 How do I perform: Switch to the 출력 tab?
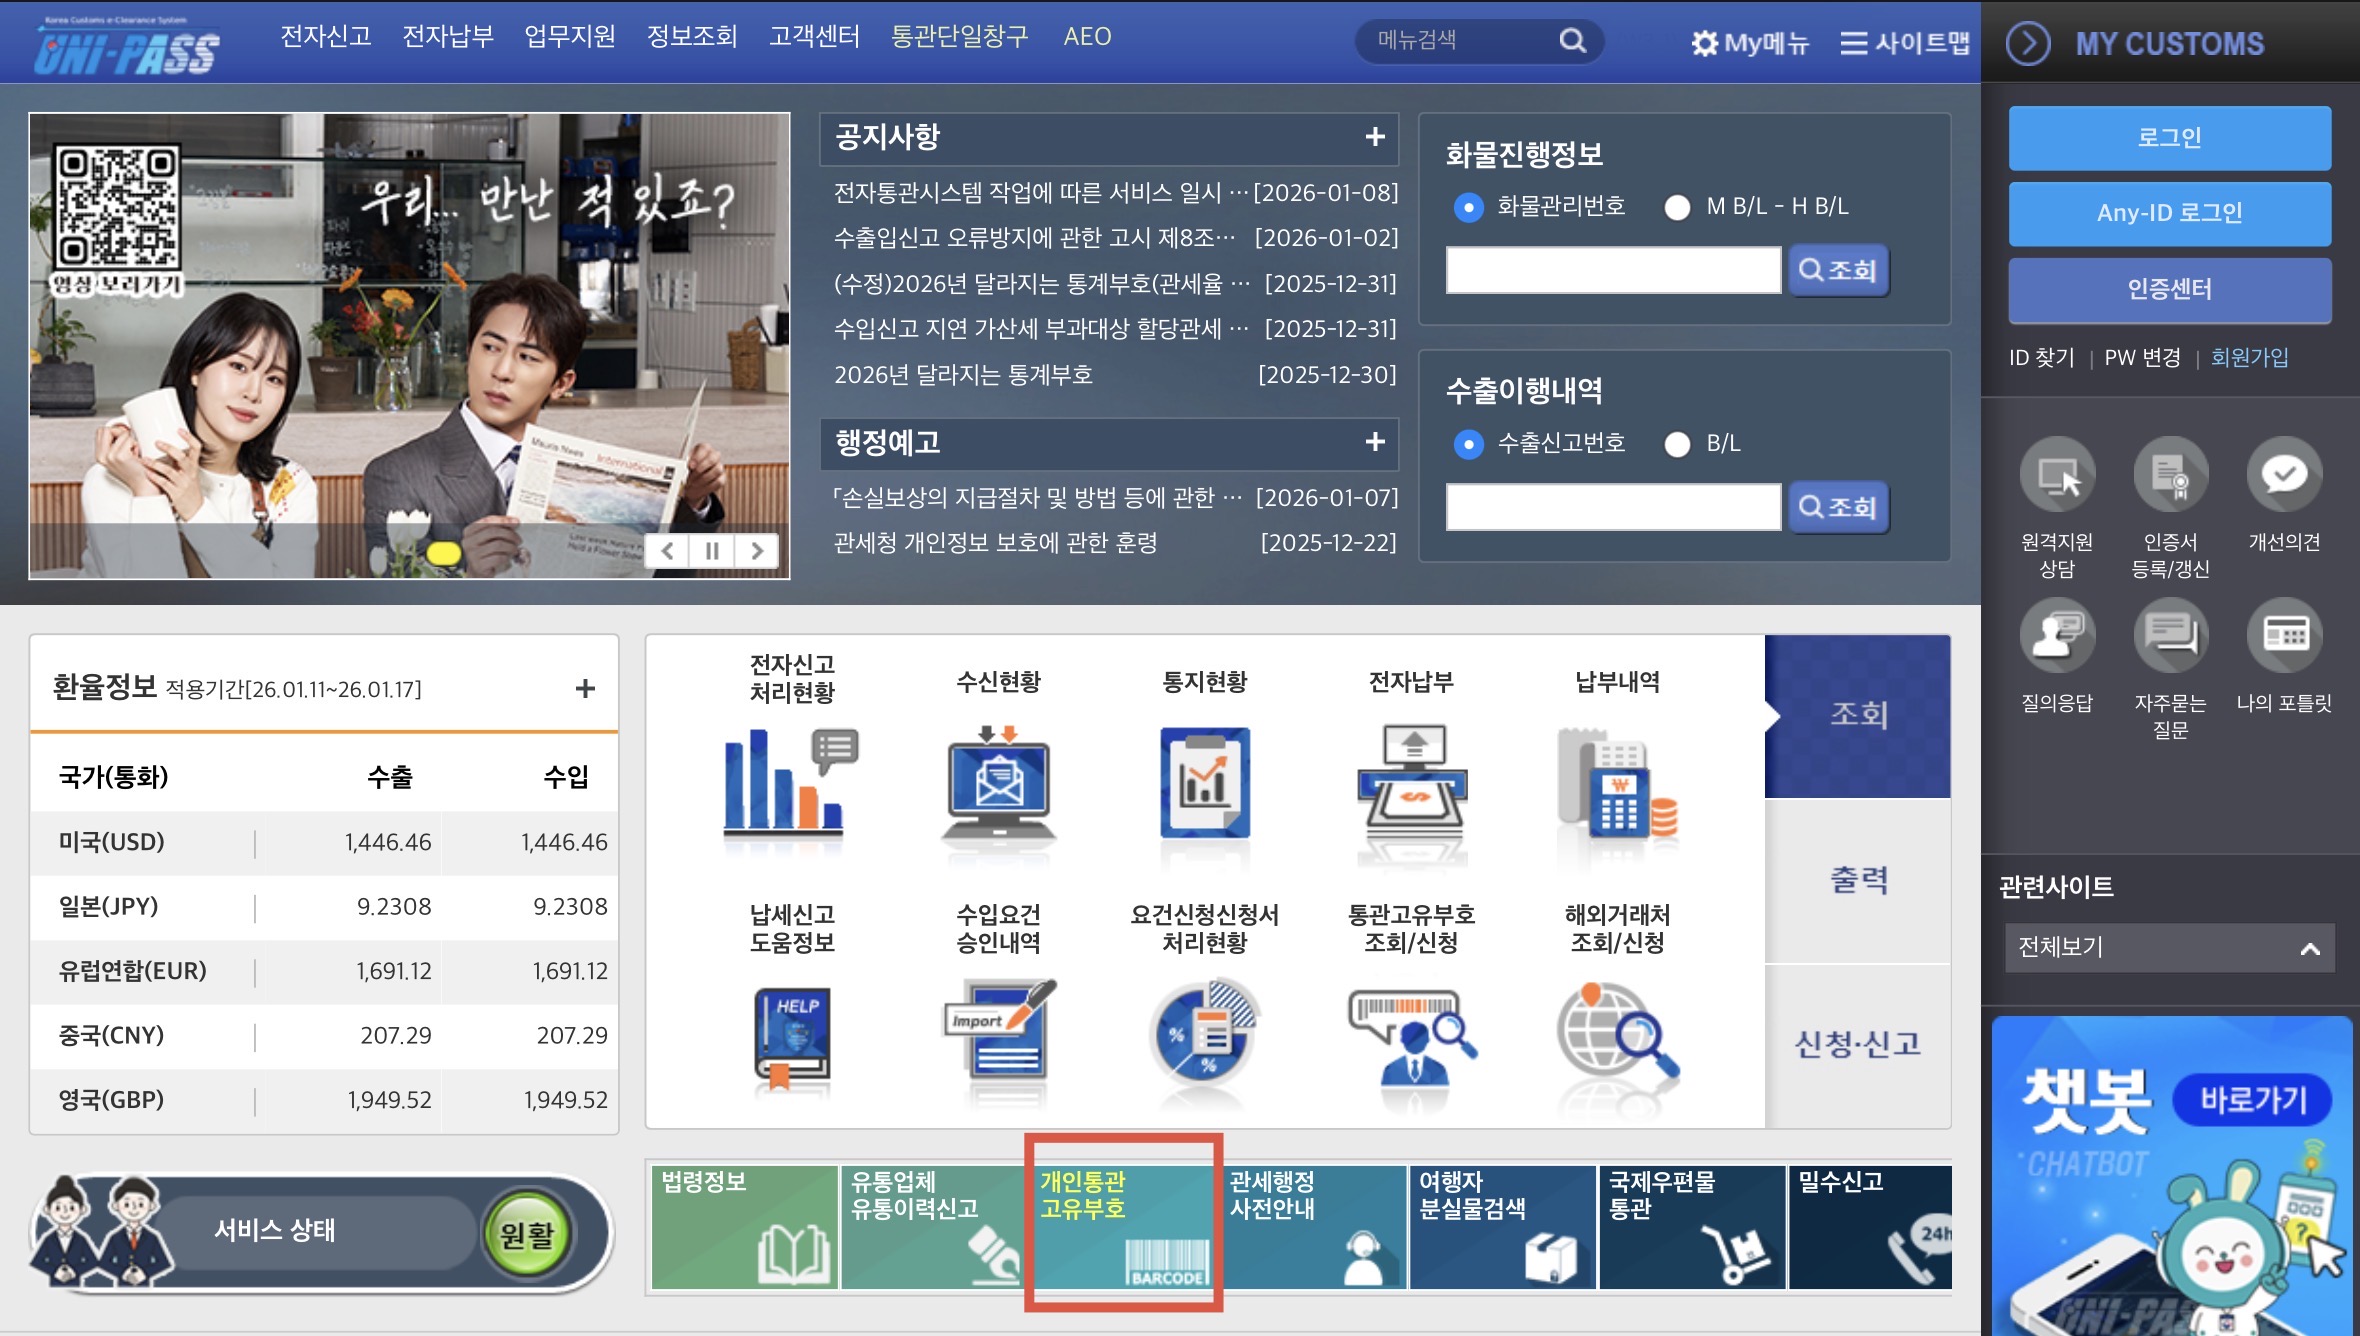(x=1858, y=880)
